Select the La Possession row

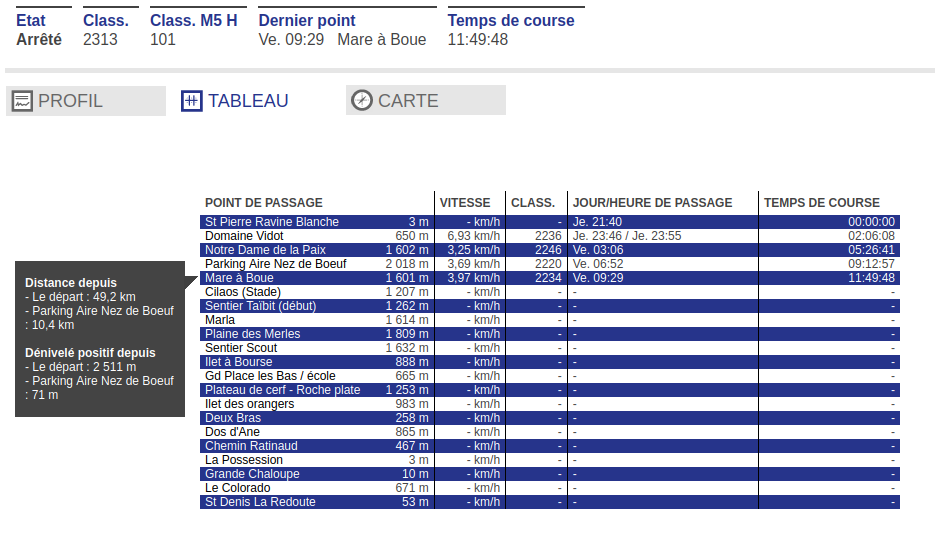tap(550, 460)
